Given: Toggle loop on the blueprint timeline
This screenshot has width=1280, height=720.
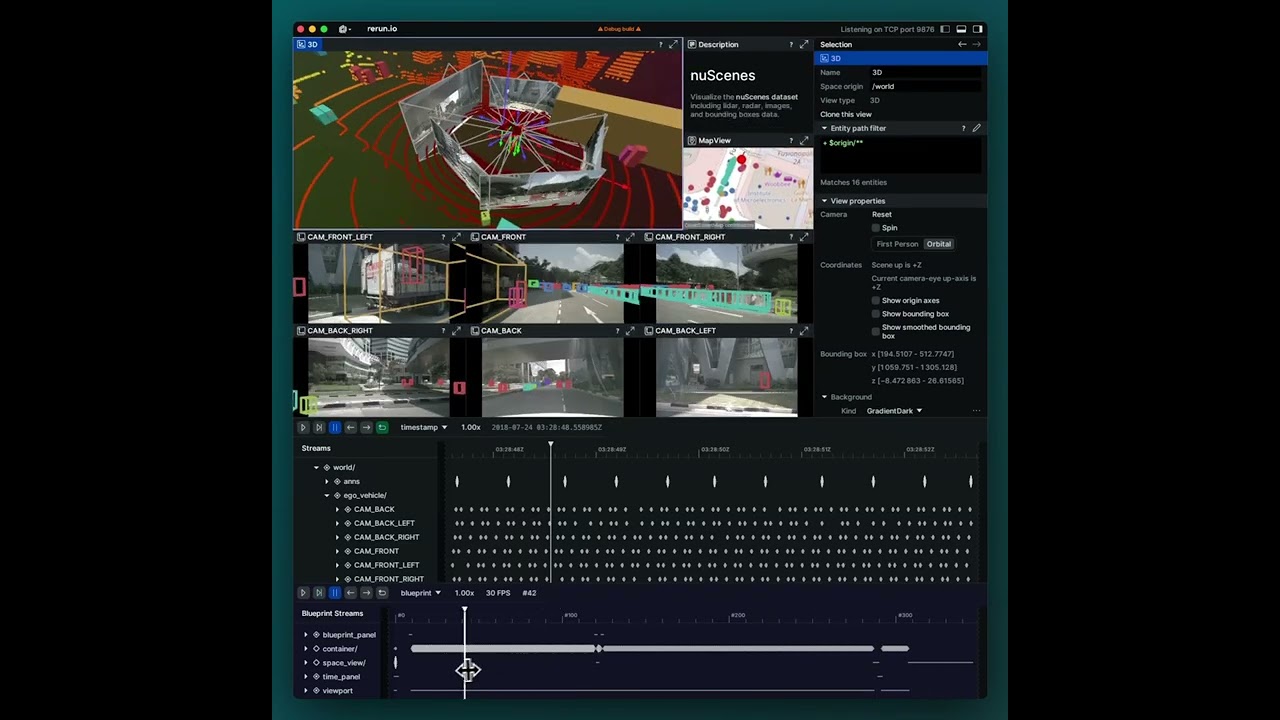Looking at the screenshot, I should [x=381, y=593].
